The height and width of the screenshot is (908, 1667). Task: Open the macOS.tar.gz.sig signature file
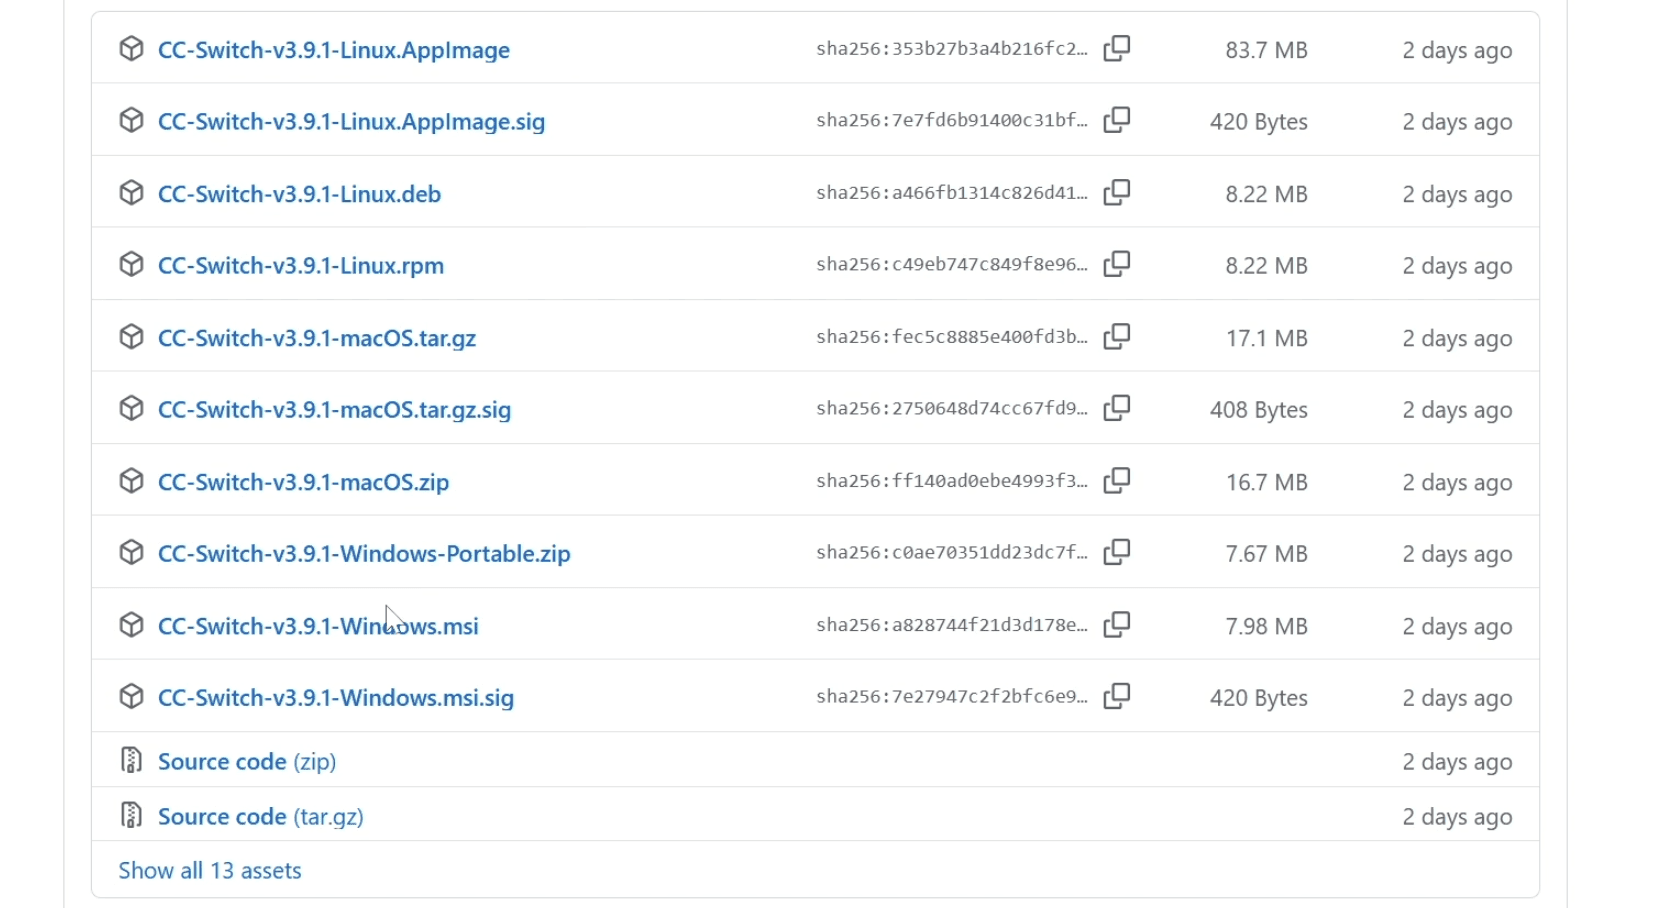[x=334, y=410]
